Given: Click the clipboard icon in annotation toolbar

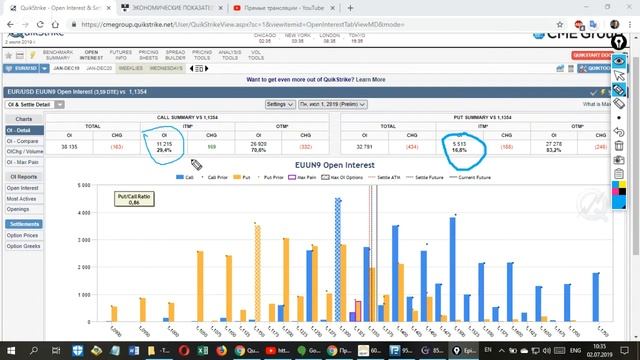Looking at the screenshot, I should [619, 173].
